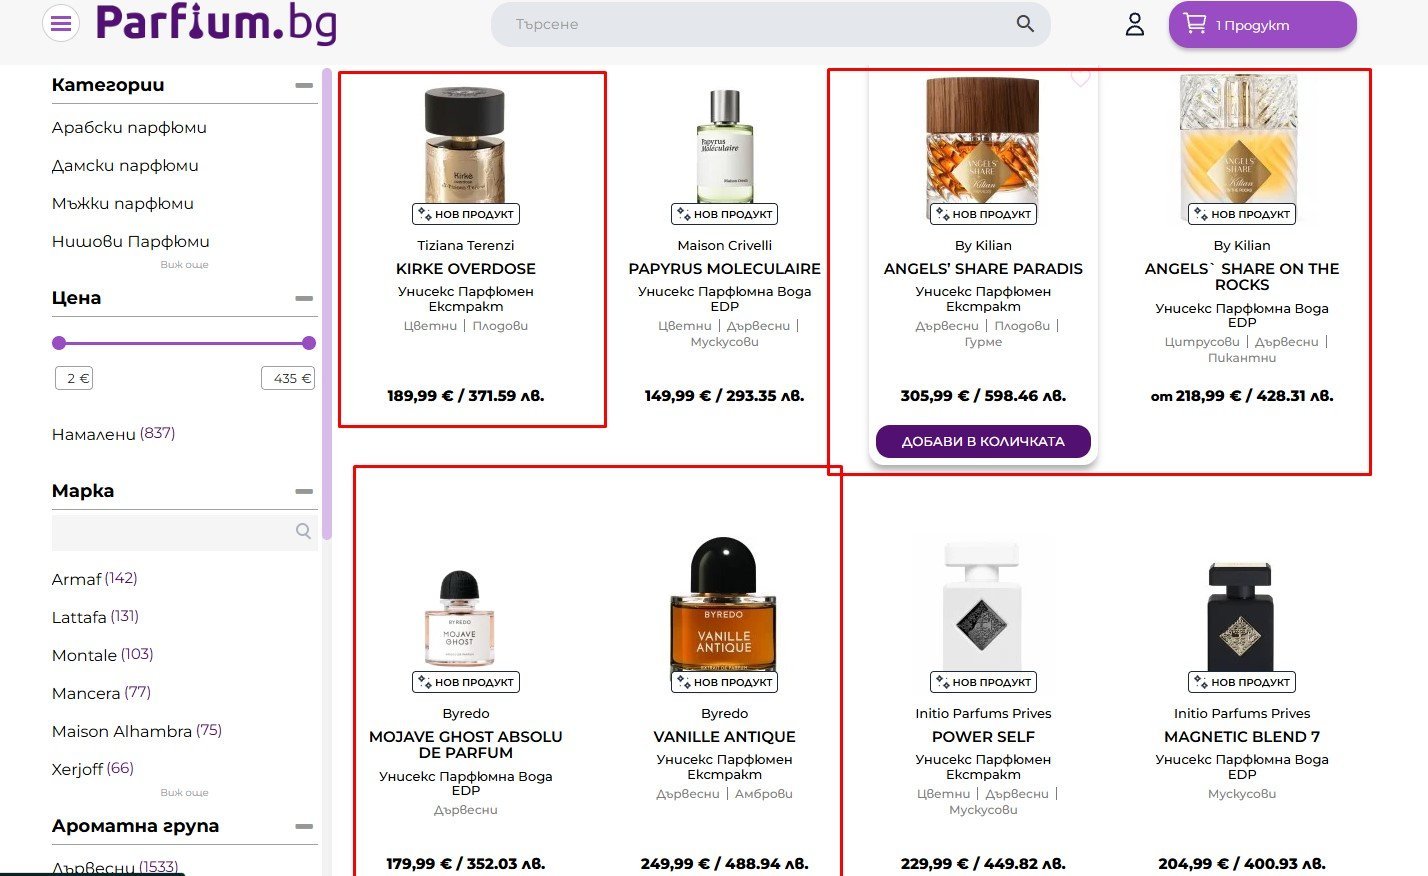Select the Мъжки парфюми category
The height and width of the screenshot is (876, 1428).
coord(122,204)
